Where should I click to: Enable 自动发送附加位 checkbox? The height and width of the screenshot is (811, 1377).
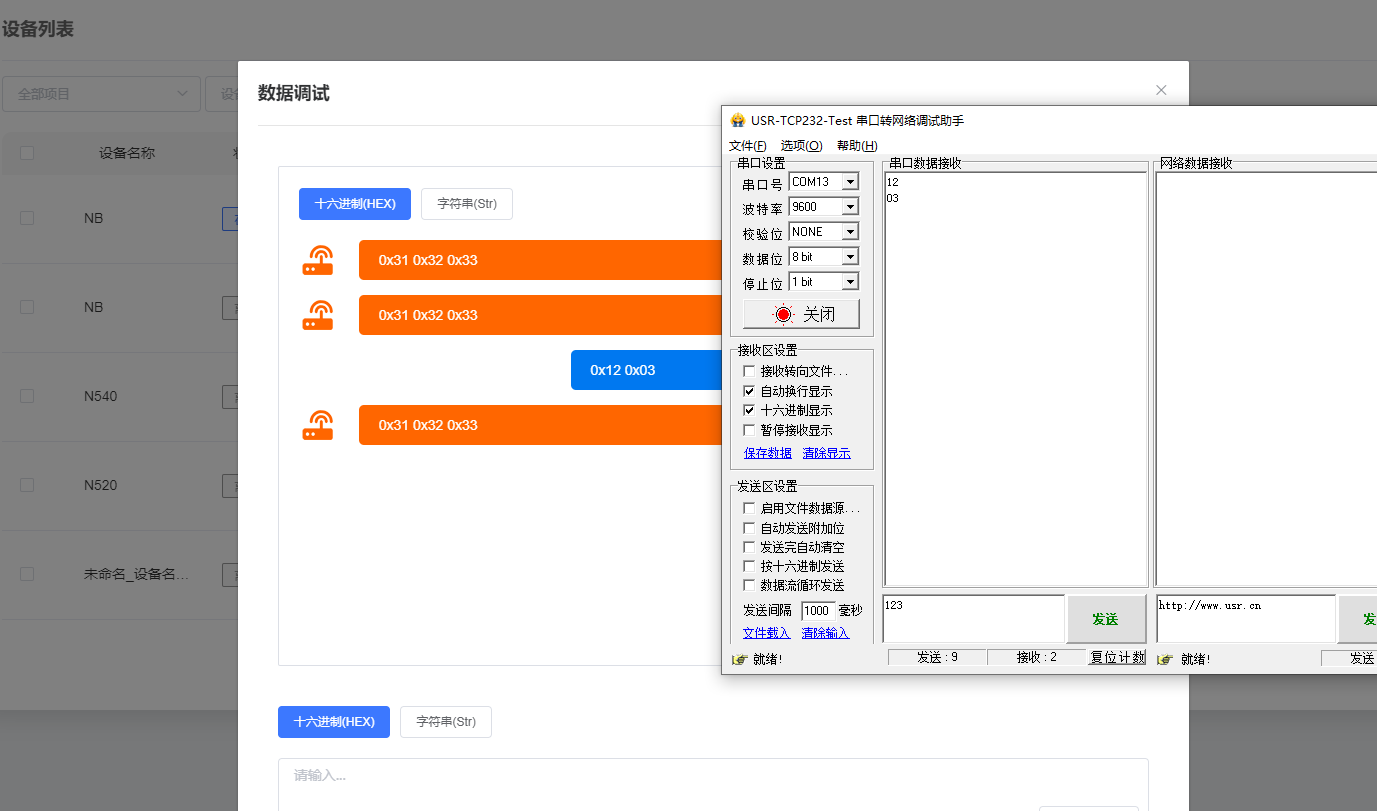pyautogui.click(x=749, y=528)
